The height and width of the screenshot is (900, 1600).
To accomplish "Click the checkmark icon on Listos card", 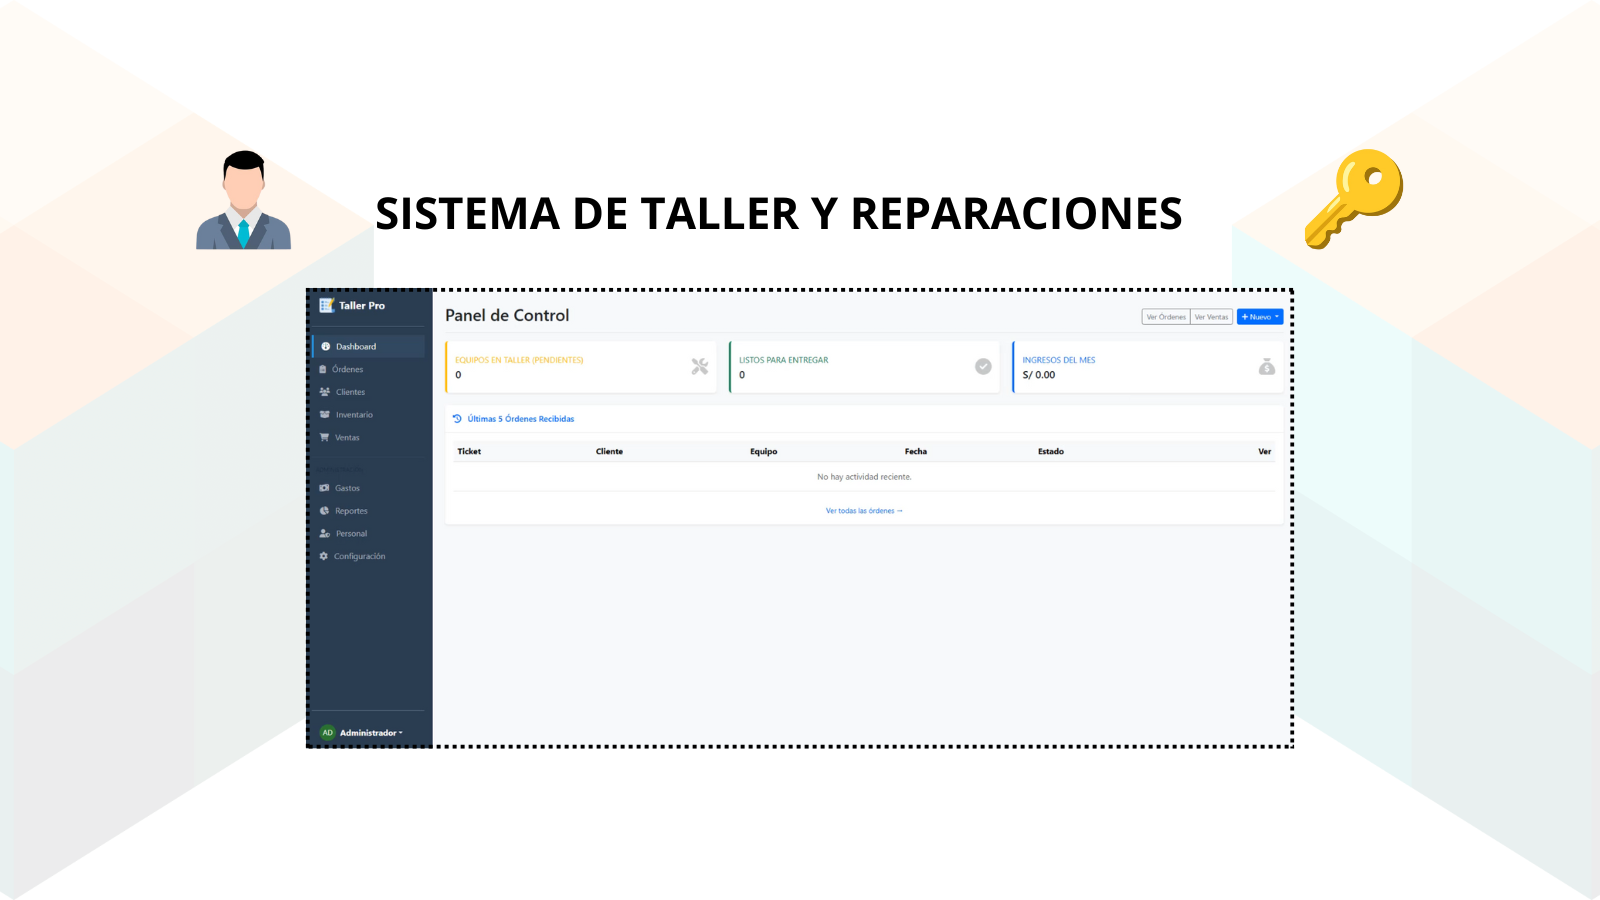I will click(x=983, y=367).
